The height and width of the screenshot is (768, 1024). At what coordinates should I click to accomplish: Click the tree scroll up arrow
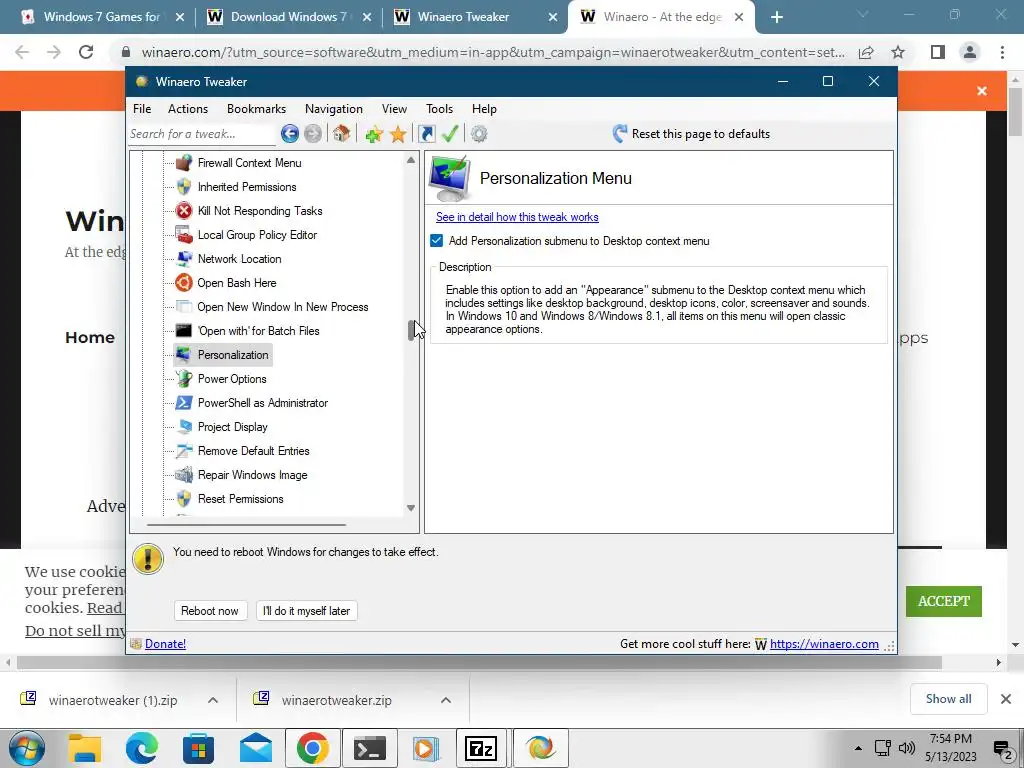click(x=411, y=160)
